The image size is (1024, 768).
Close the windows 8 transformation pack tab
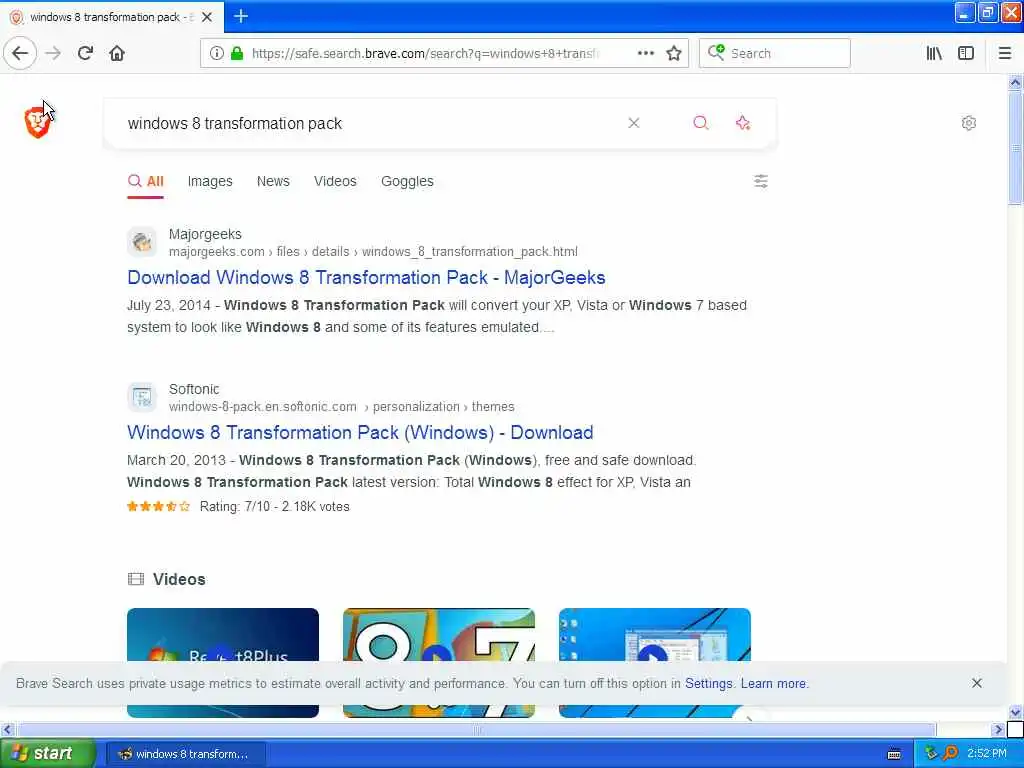[x=207, y=17]
